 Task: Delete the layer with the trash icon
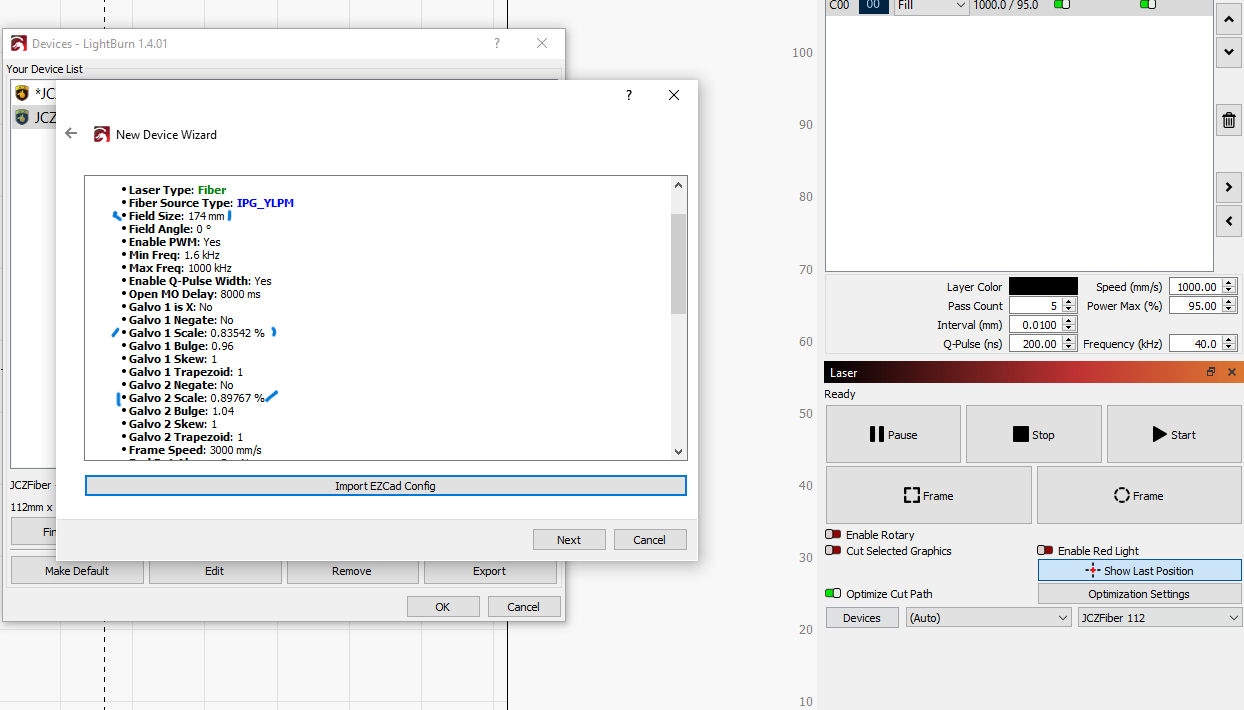[x=1229, y=121]
